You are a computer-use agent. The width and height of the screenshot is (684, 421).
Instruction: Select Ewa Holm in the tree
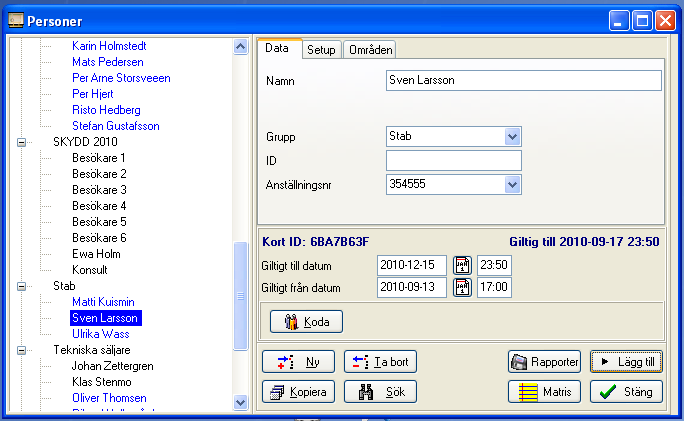coord(96,254)
